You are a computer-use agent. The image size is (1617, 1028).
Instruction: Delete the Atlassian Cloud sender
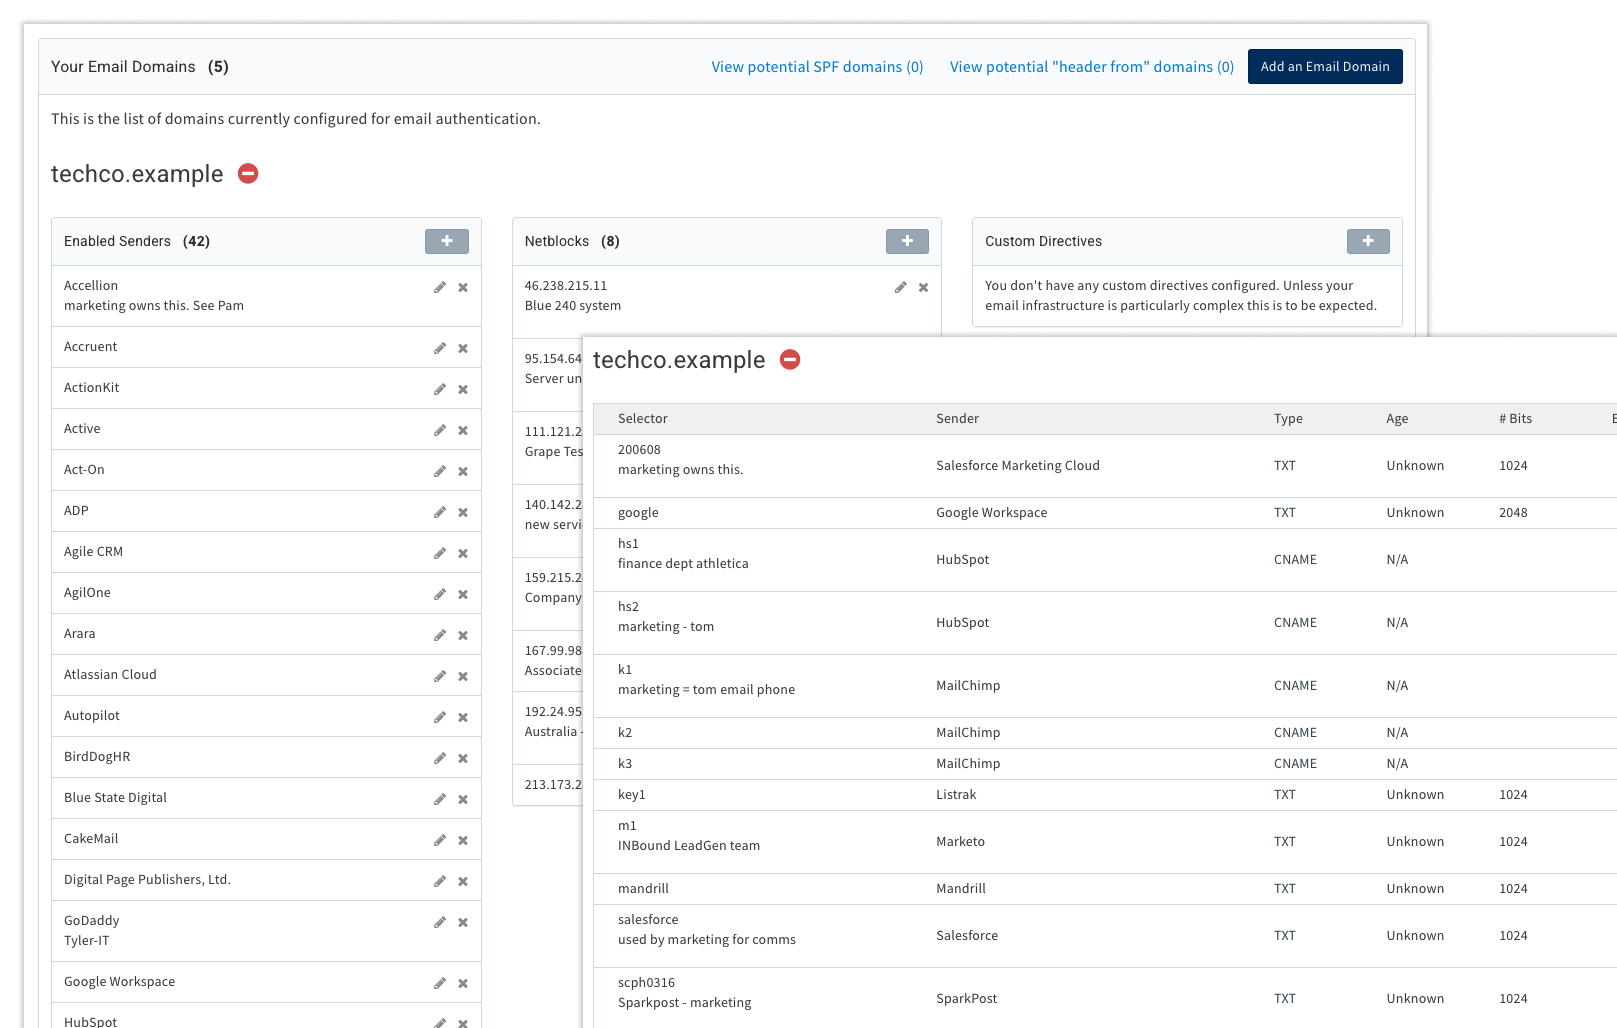(x=463, y=676)
